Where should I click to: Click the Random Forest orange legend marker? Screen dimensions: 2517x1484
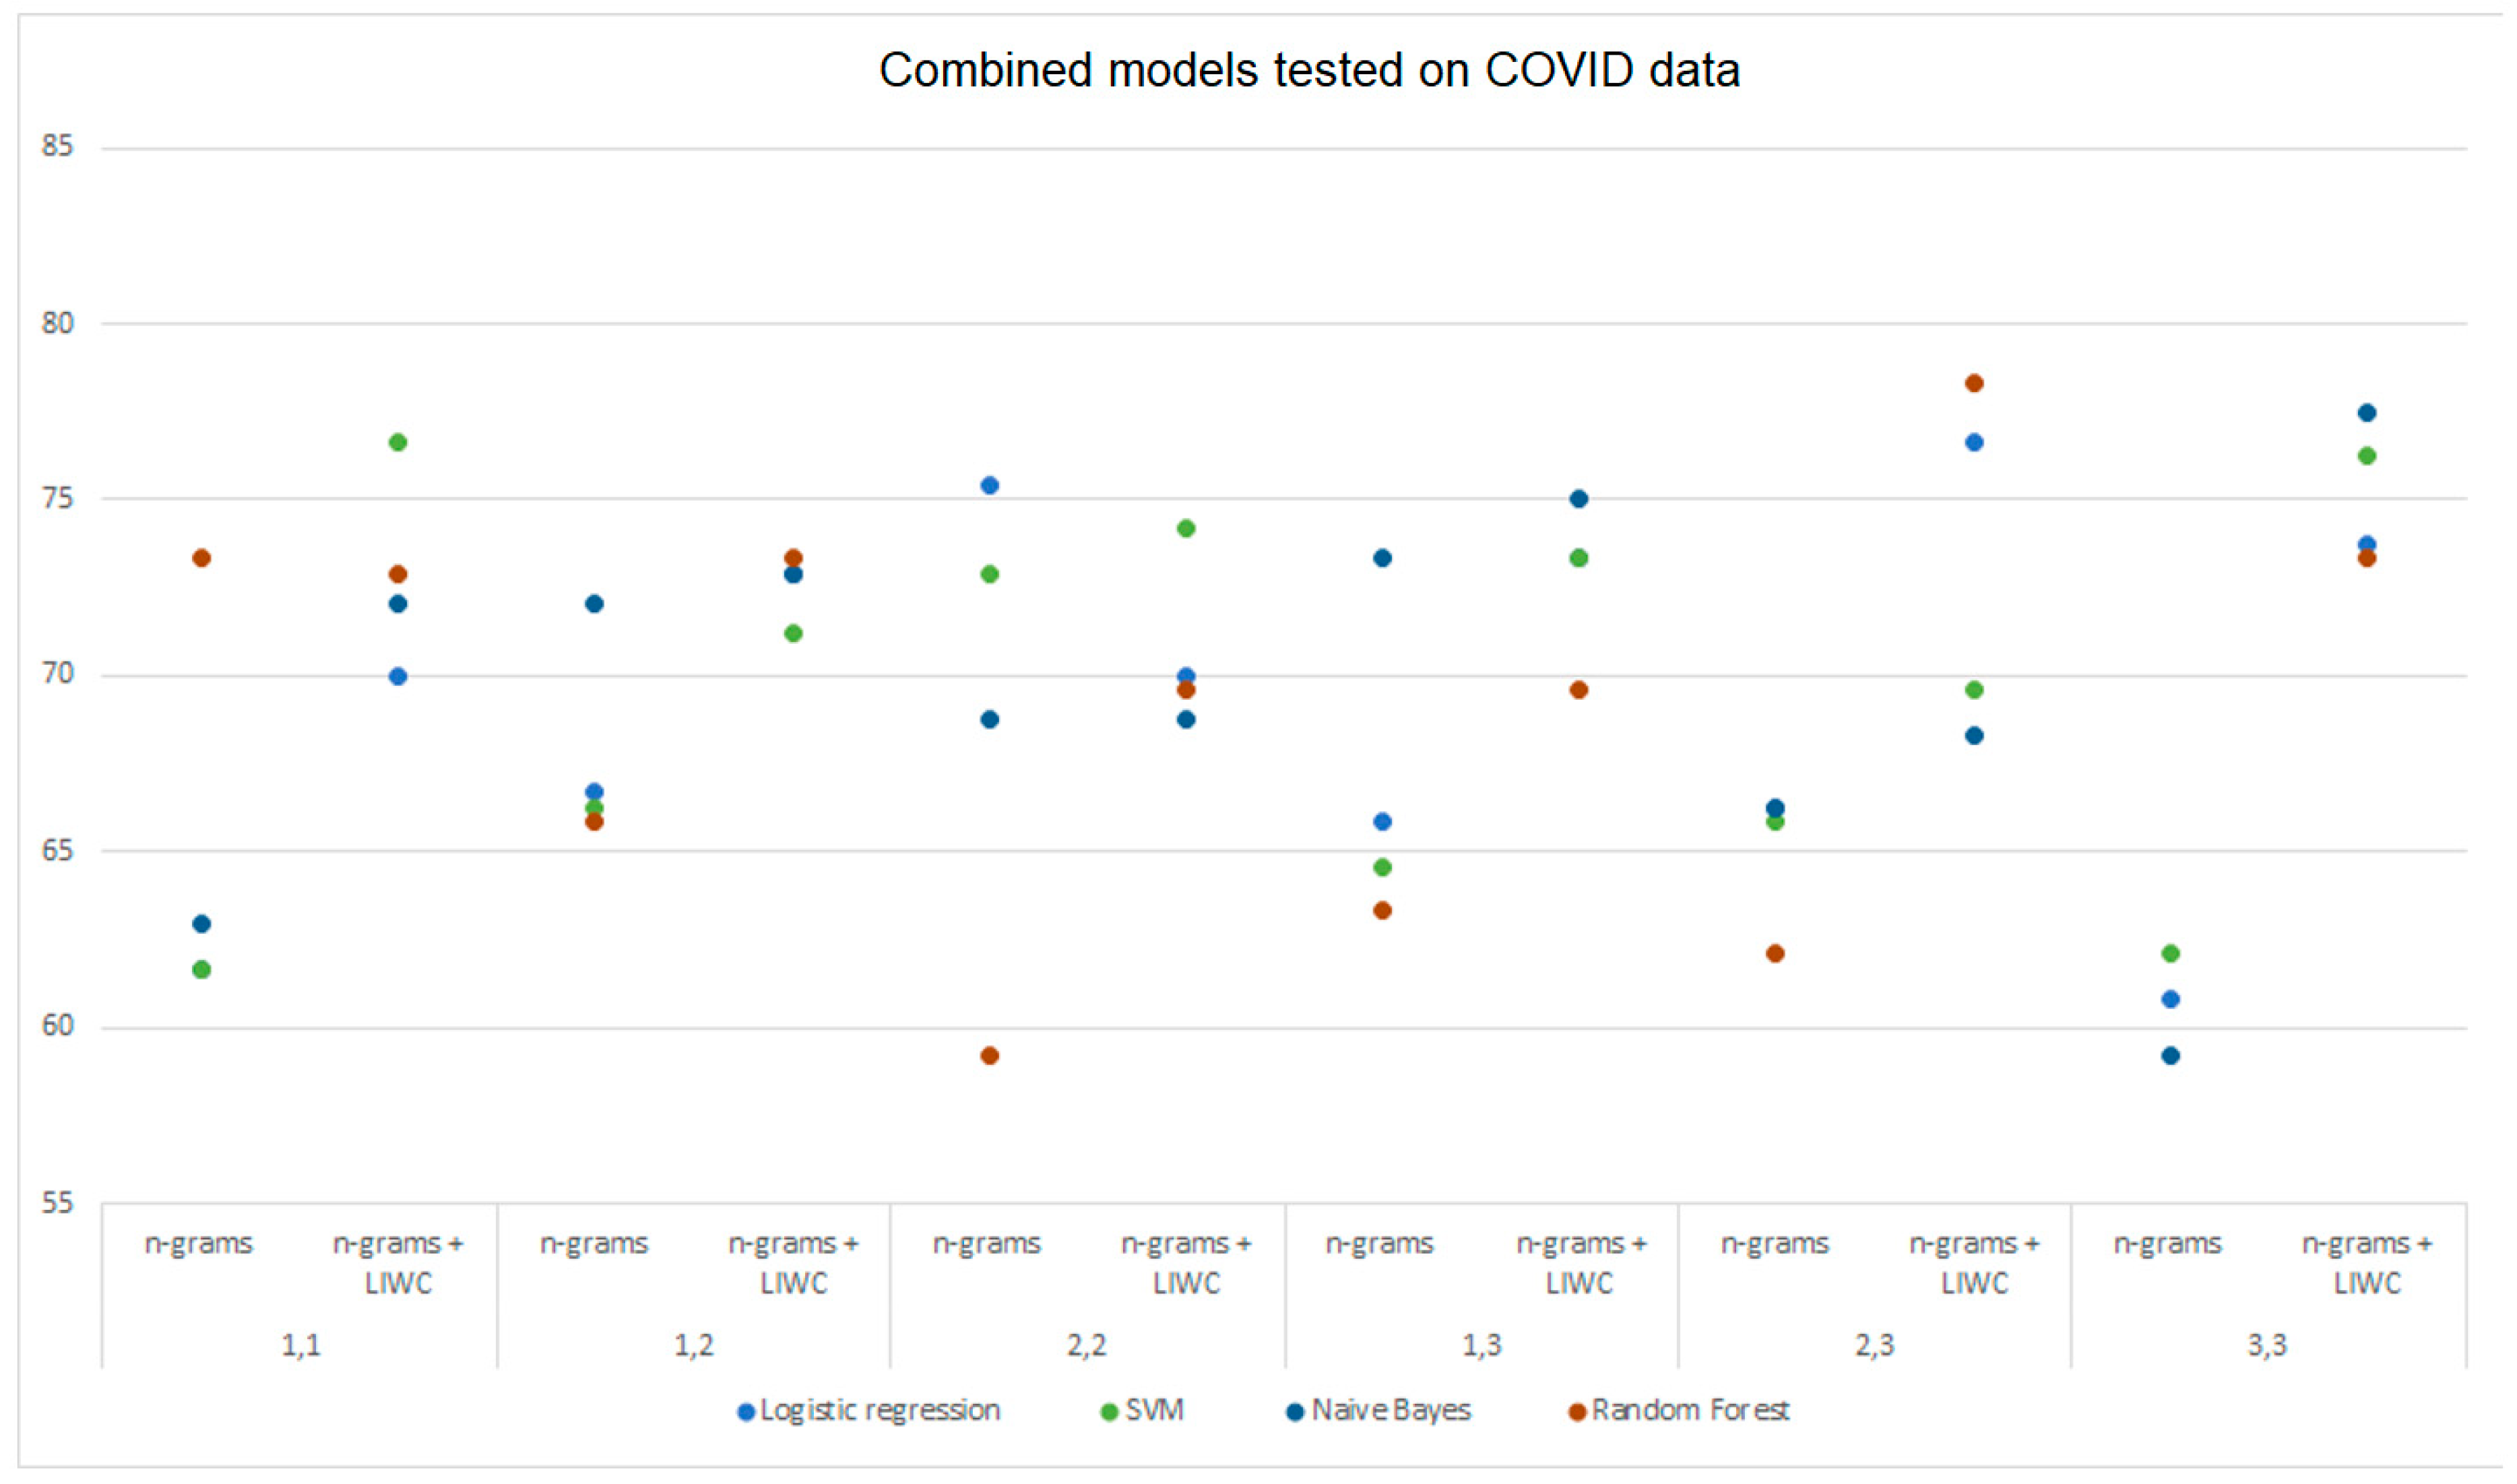pyautogui.click(x=1577, y=1413)
